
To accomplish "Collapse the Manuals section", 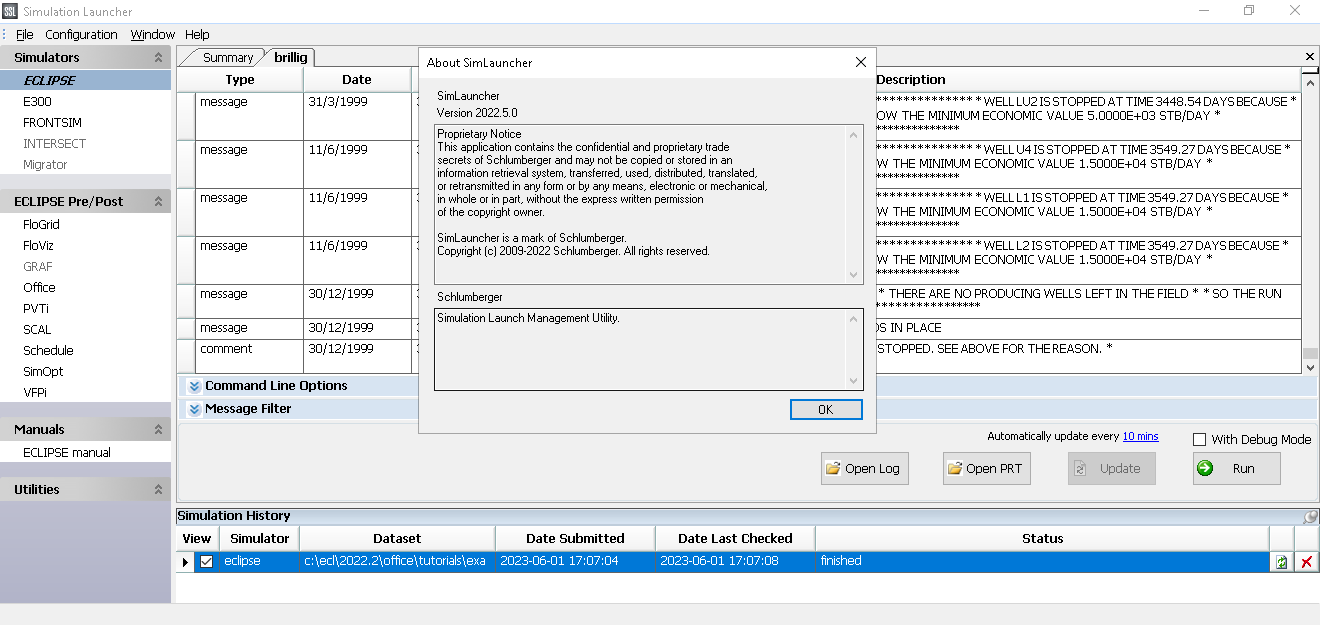I will tap(158, 430).
